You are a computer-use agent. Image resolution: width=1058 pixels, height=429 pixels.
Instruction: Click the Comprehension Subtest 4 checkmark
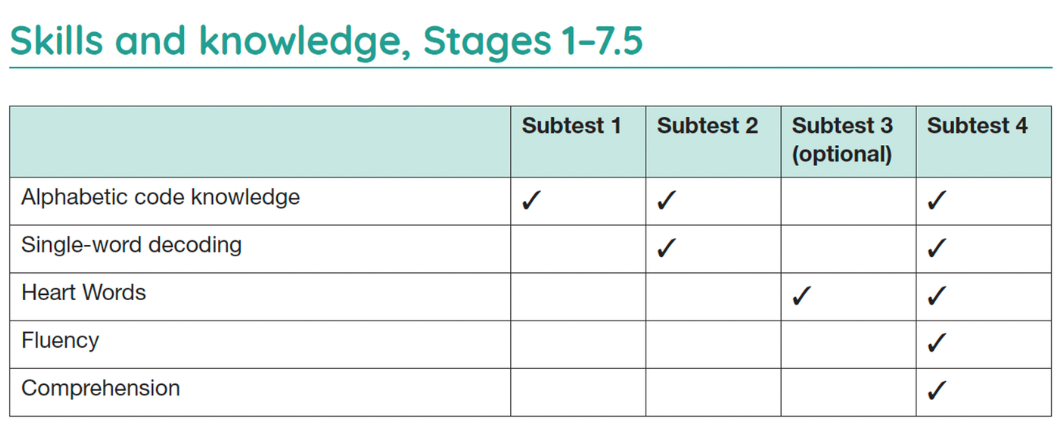(x=936, y=391)
